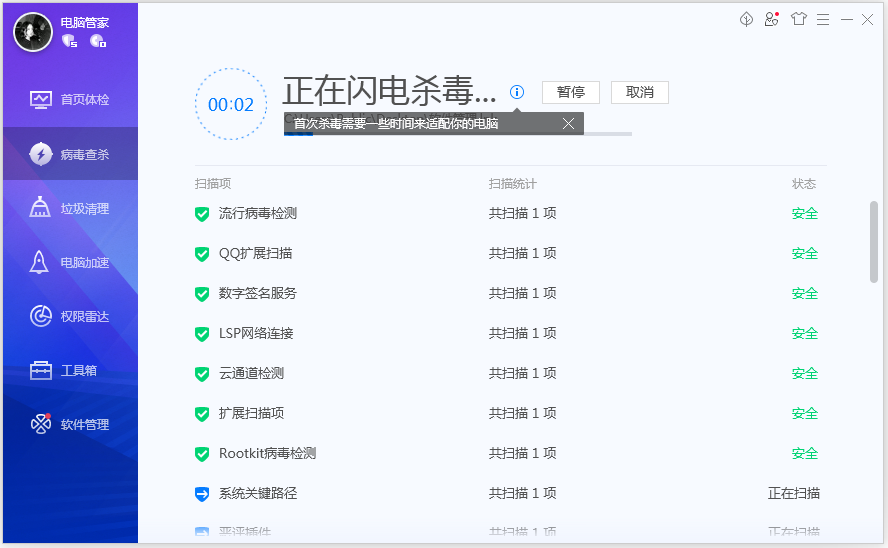The width and height of the screenshot is (888, 548).
Task: Click 共扫描 1 项 in 云通道检测 row
Action: [522, 373]
